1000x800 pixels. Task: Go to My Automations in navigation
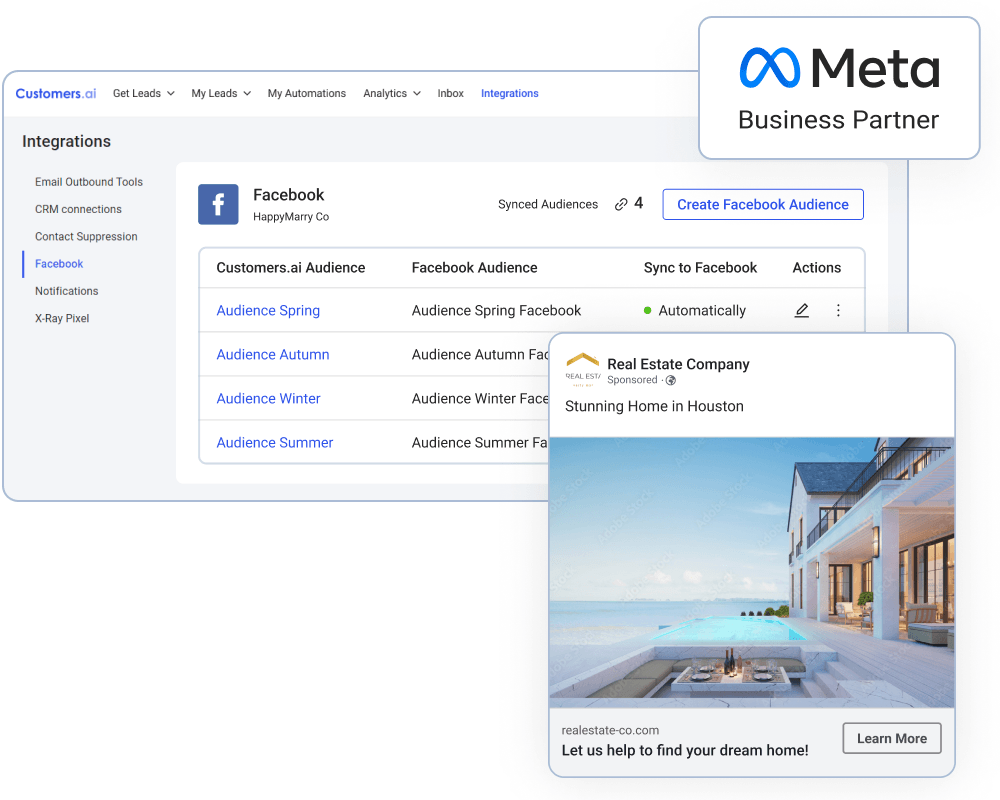coord(306,93)
